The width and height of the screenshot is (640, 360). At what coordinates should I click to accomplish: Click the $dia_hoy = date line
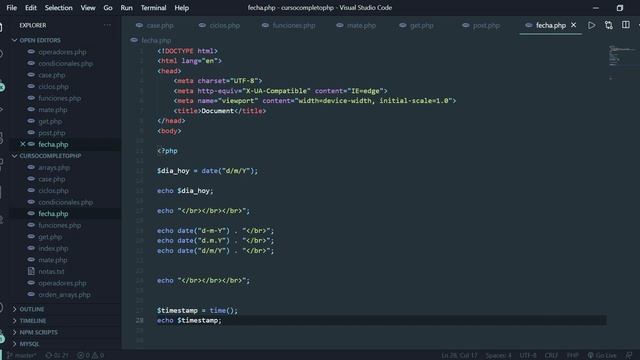click(207, 171)
